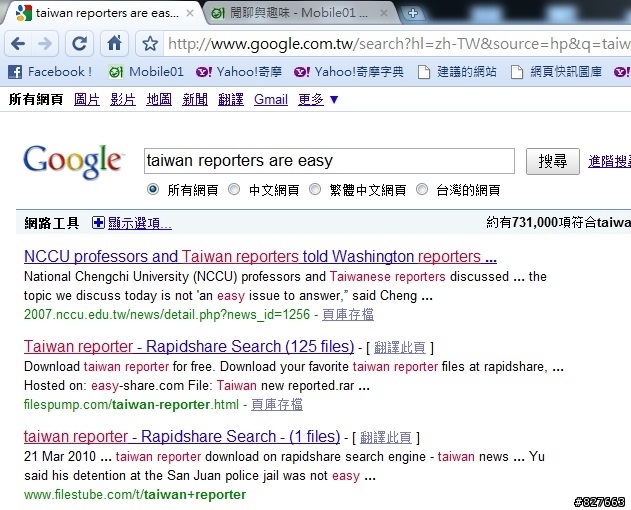631x510 pixels.
Task: Click the Google search text box
Action: pos(329,161)
